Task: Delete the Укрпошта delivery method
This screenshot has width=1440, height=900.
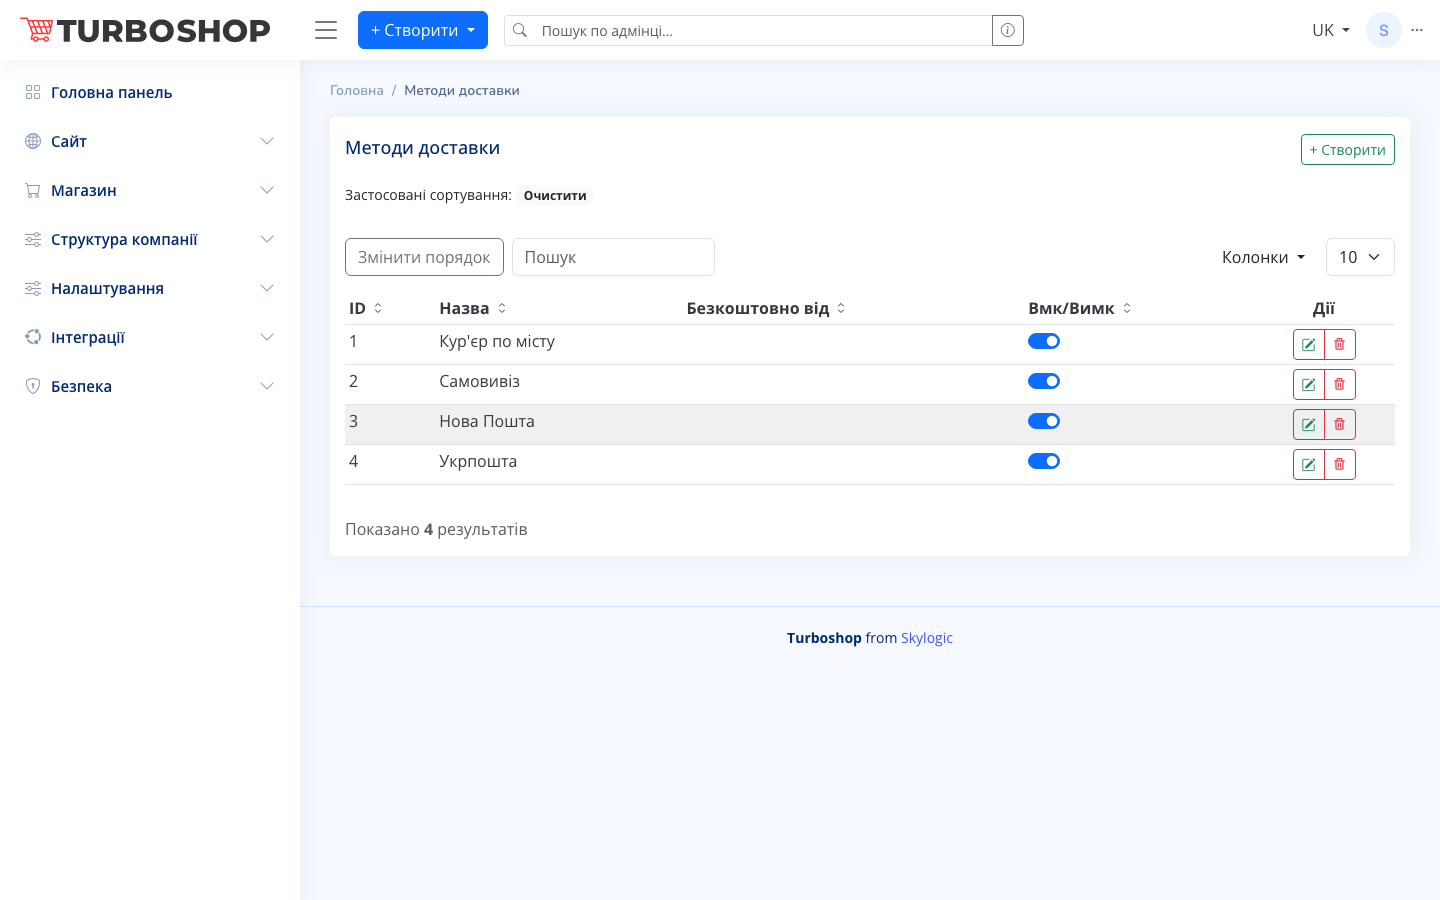Action: [x=1340, y=464]
